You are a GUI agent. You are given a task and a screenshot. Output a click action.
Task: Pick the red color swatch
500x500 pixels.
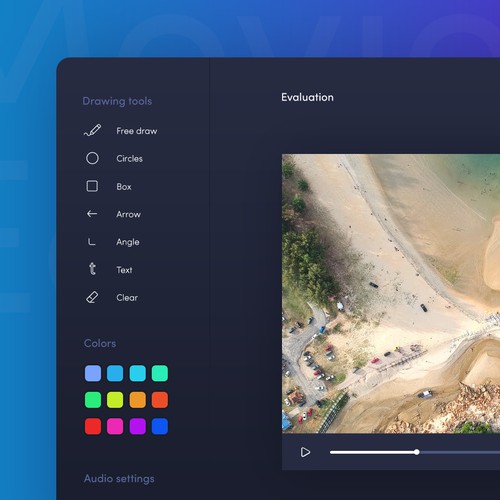point(93,426)
